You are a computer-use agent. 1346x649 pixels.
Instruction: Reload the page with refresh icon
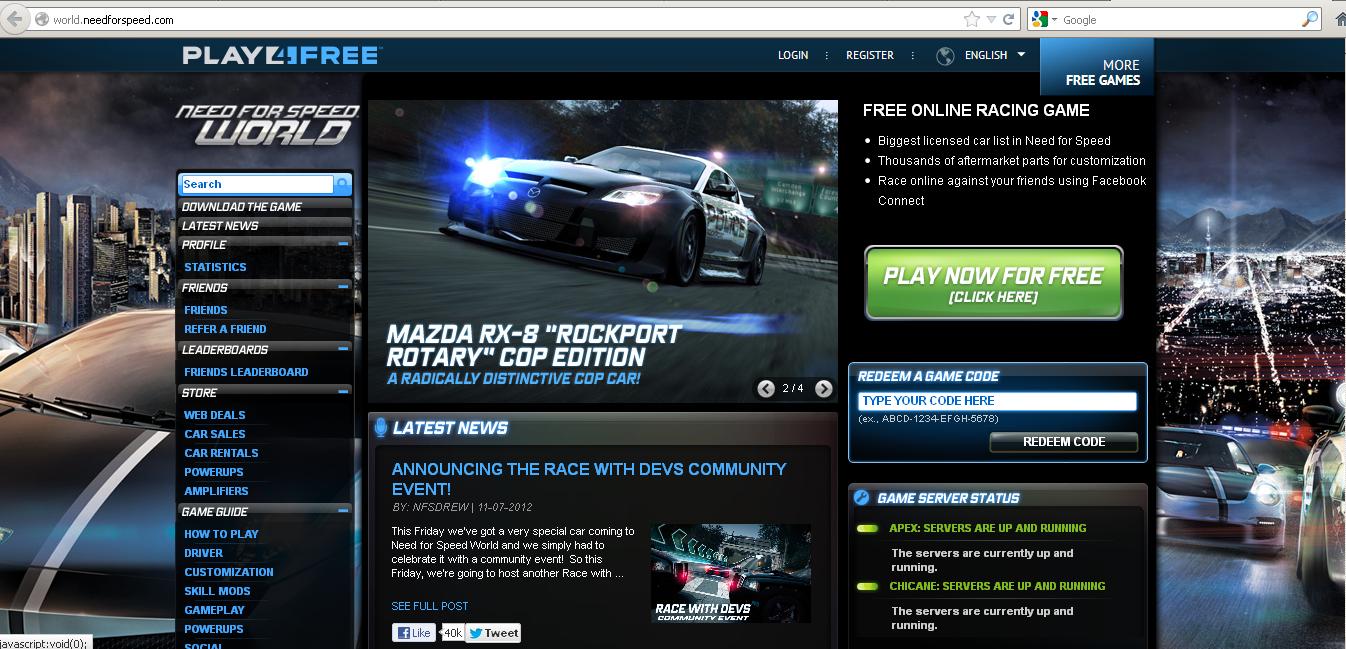tap(1009, 19)
